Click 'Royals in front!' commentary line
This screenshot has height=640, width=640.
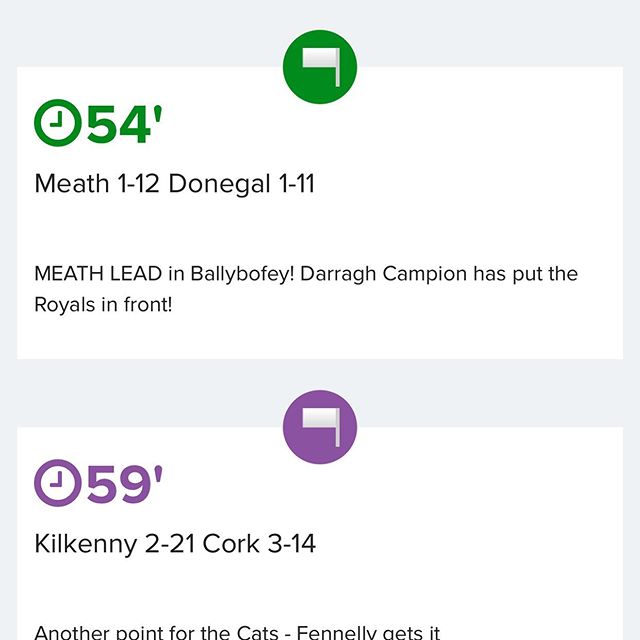coord(103,304)
